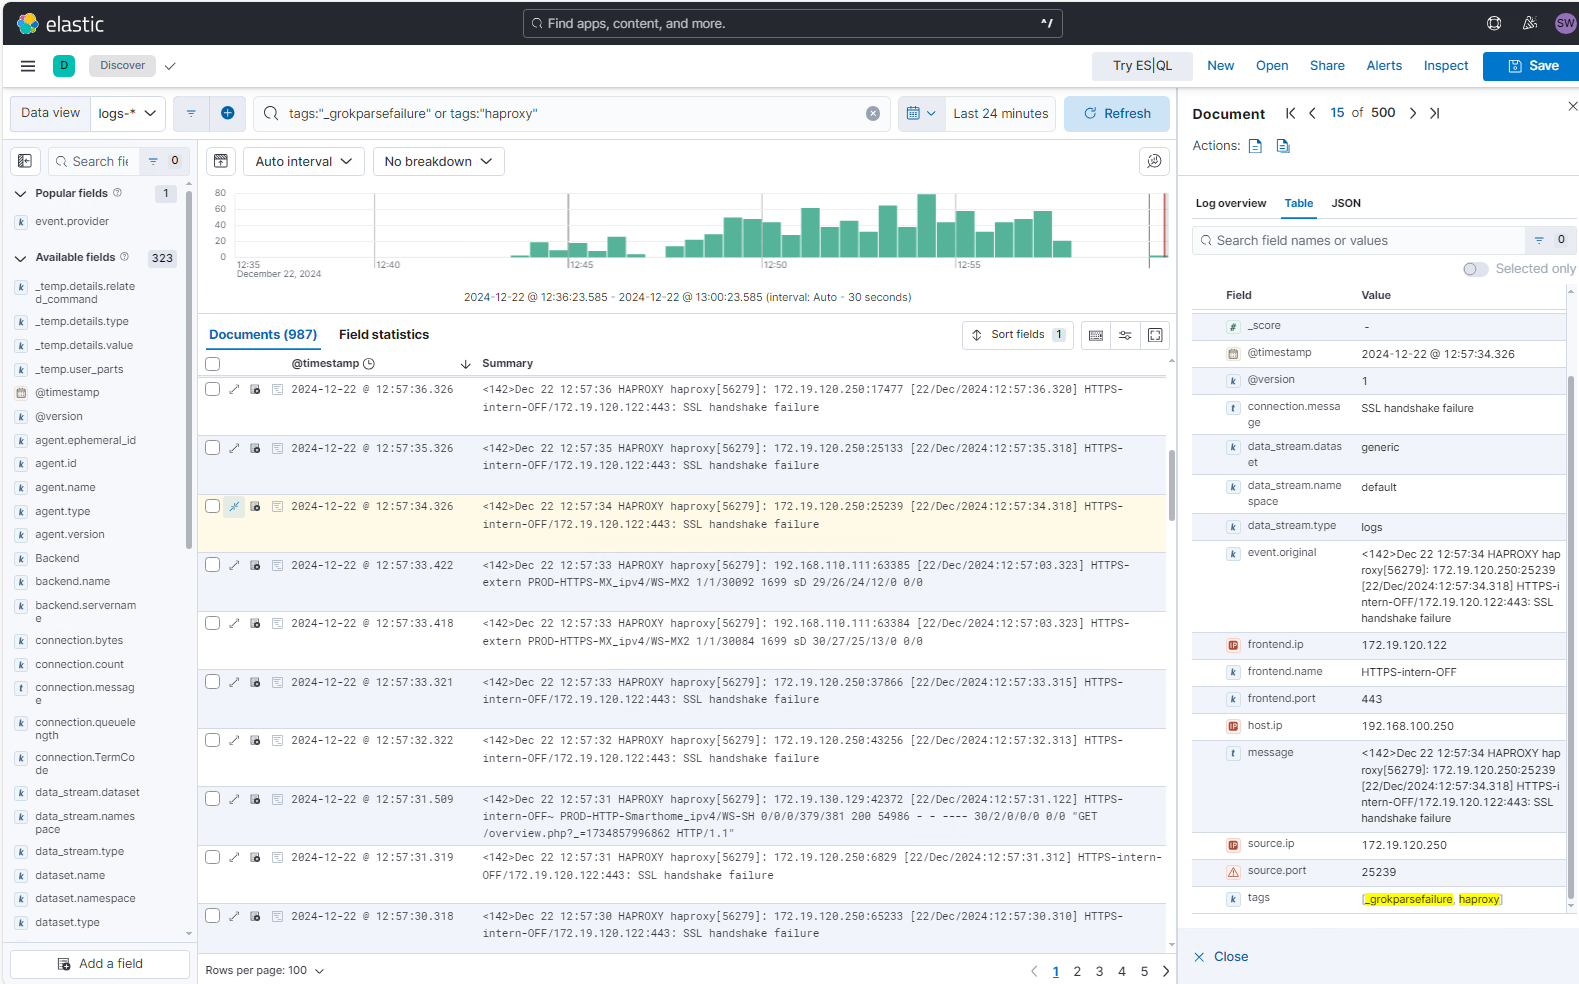
Task: Click Add a field button
Action: [x=100, y=964]
